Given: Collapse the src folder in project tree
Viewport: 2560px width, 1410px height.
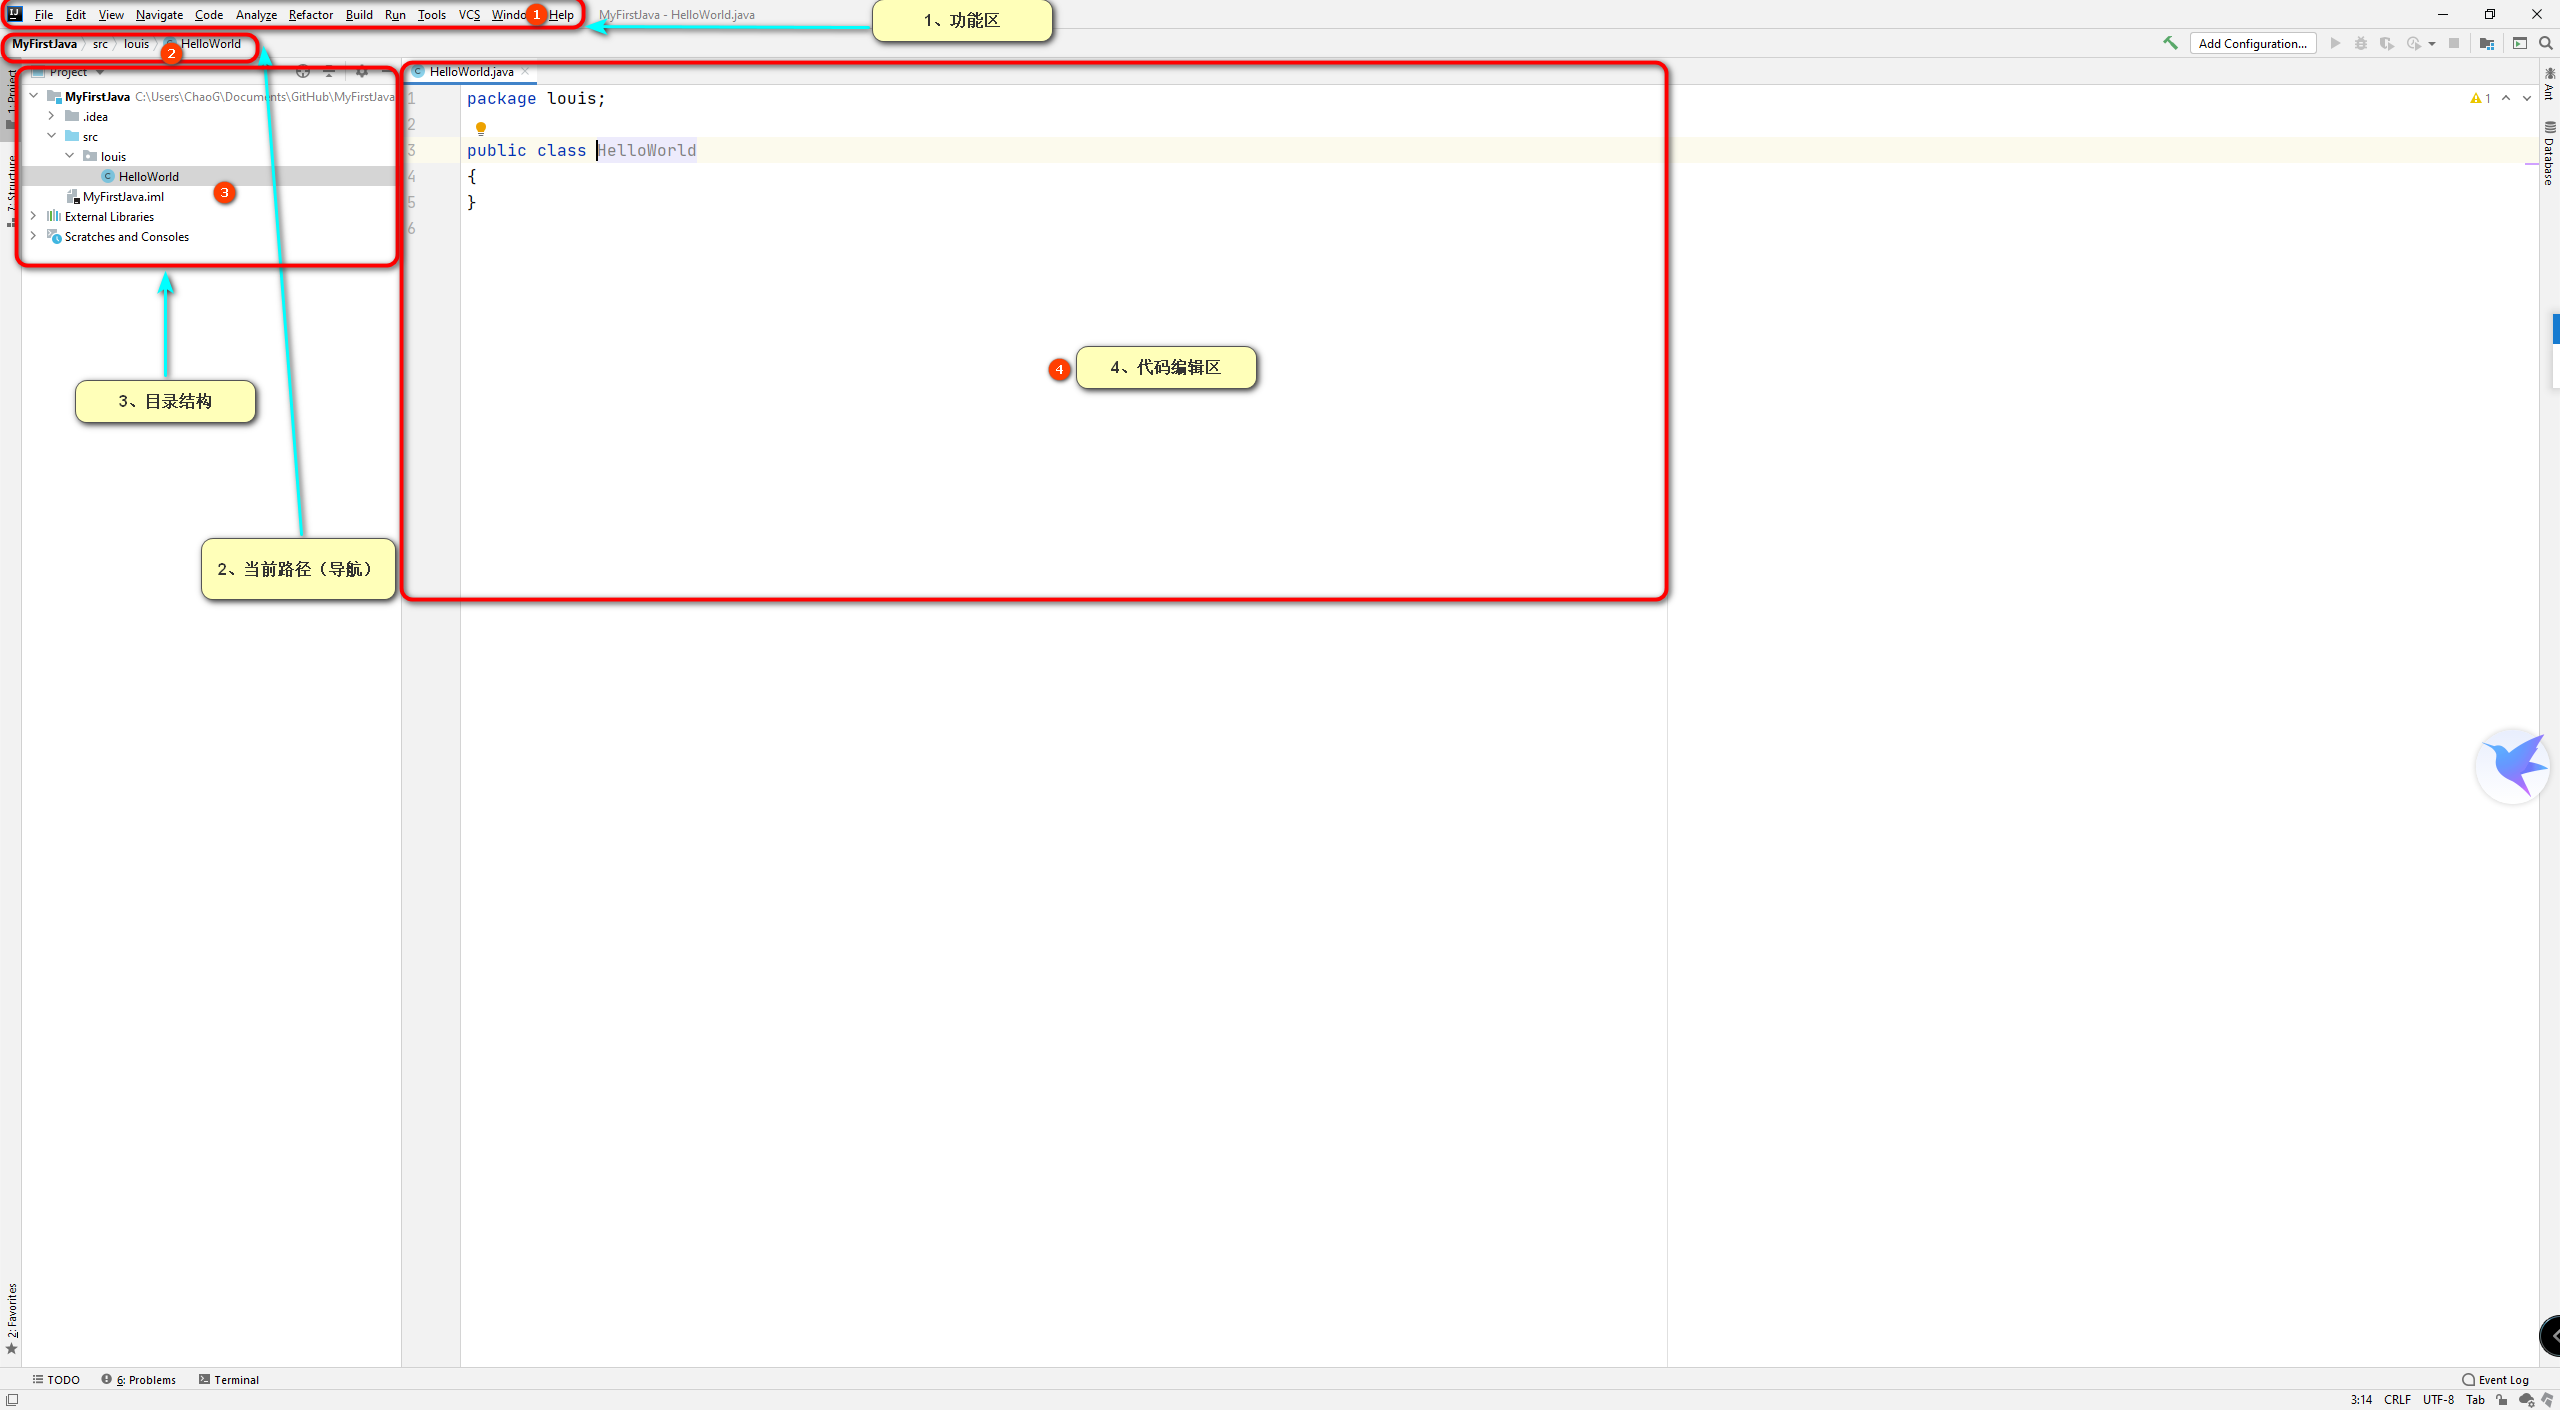Looking at the screenshot, I should point(52,136).
